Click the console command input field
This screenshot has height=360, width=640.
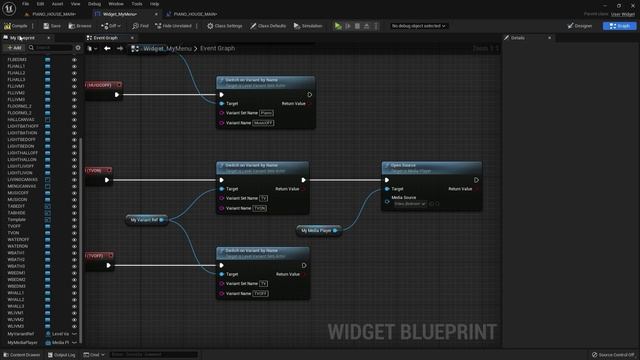[153, 355]
